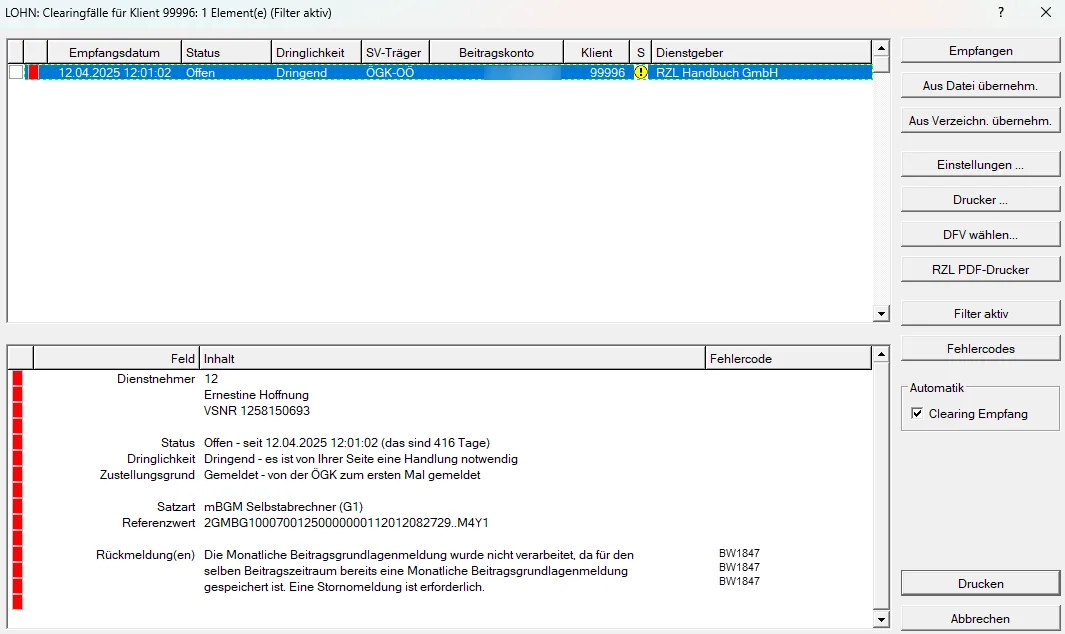The image size is (1065, 634).
Task: Select the RZL PDF-Drucker button
Action: (x=980, y=269)
